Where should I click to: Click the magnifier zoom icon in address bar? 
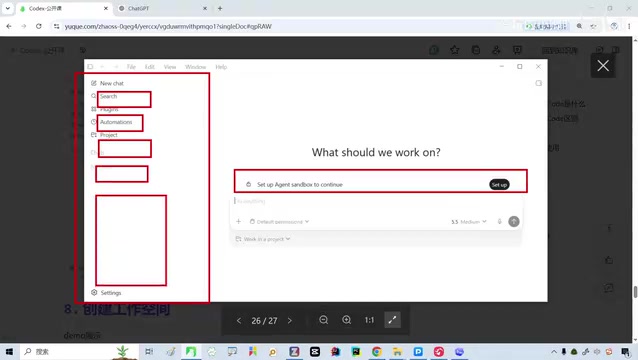click(x=579, y=26)
